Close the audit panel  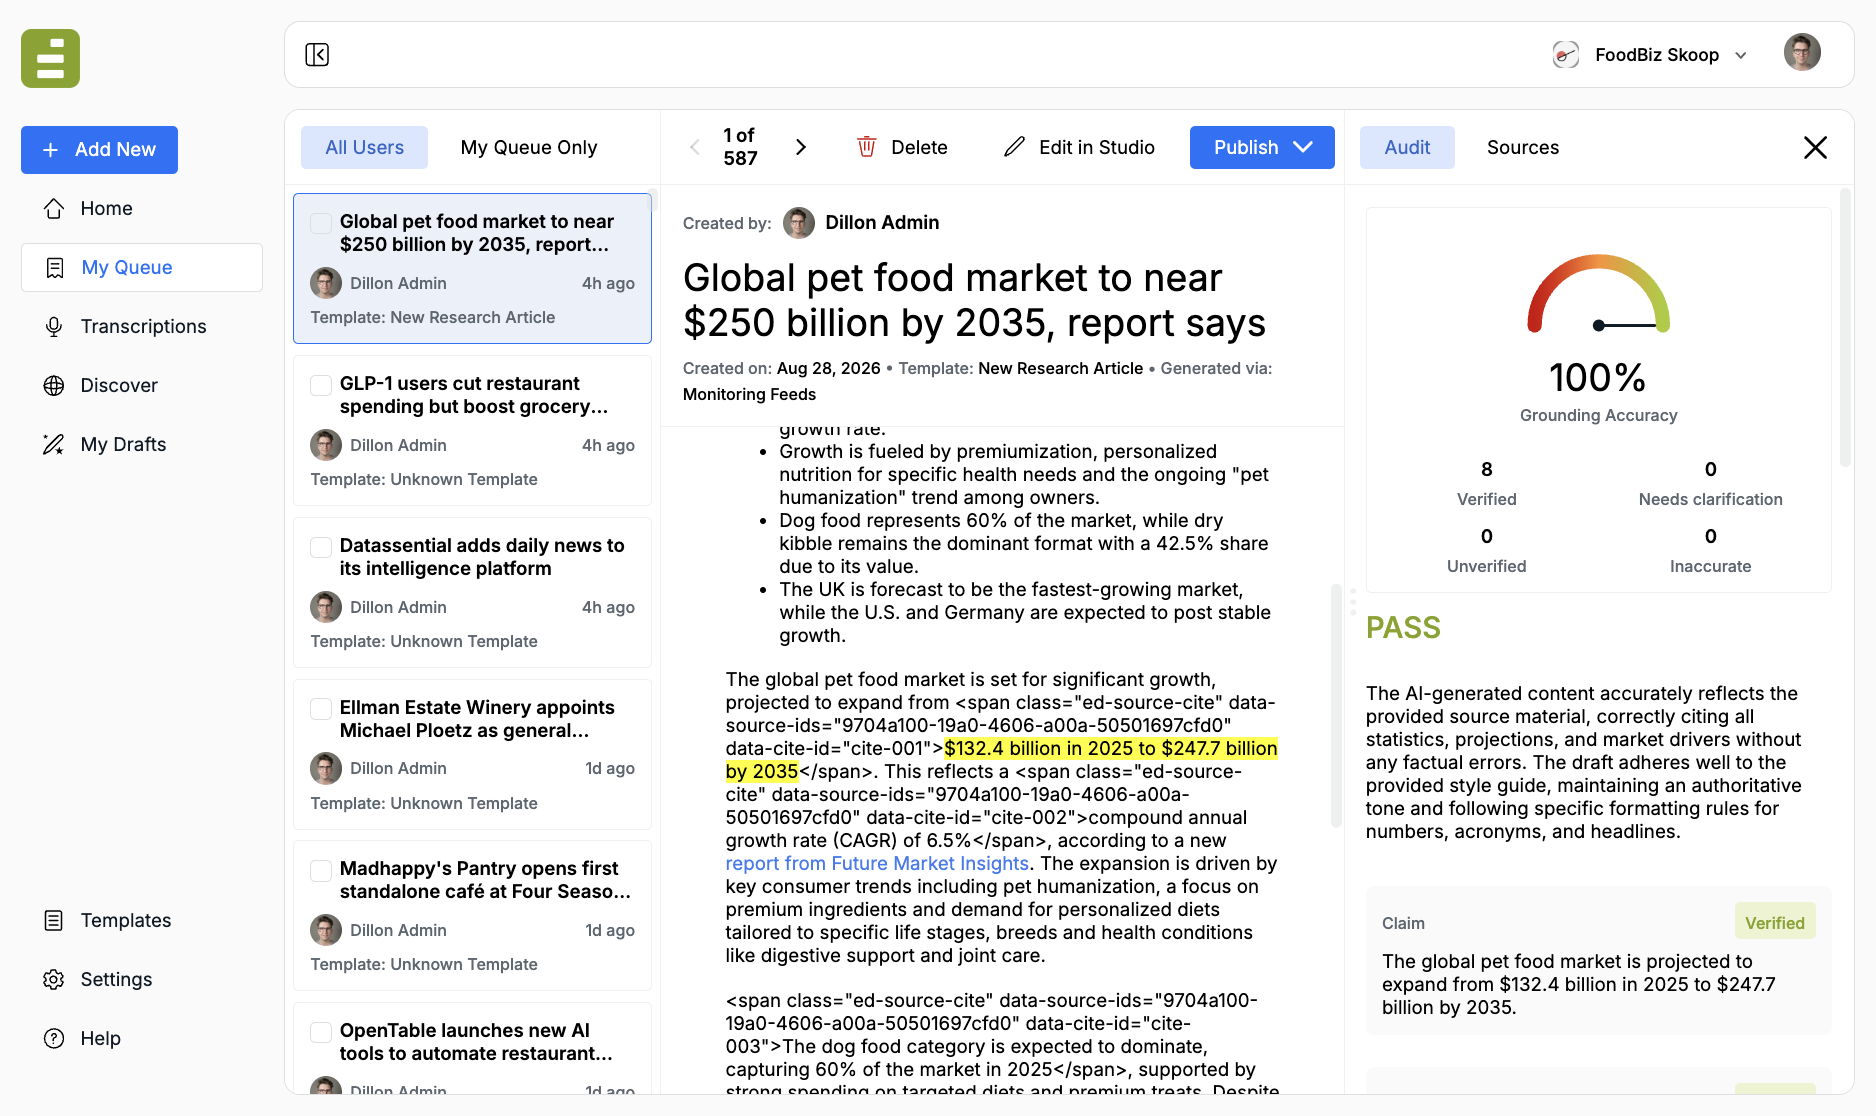pos(1815,147)
